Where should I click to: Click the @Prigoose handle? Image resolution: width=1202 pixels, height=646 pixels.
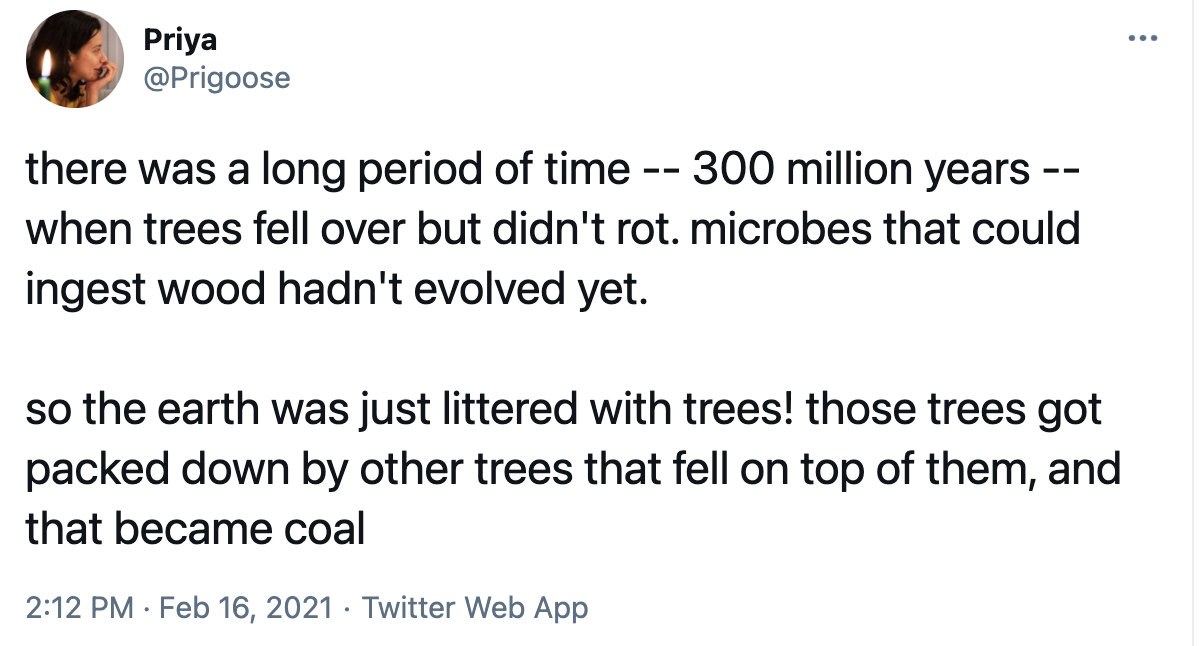(x=217, y=76)
